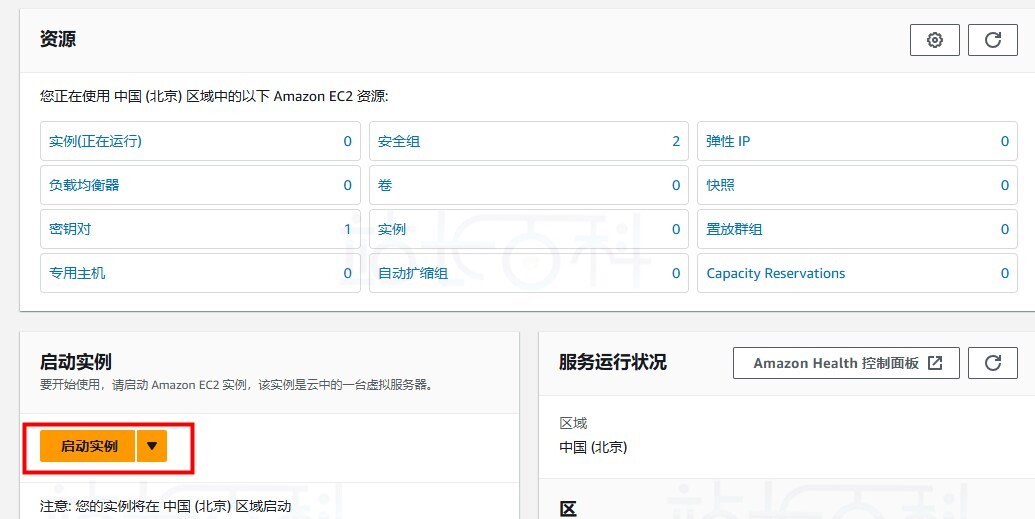Open Capacity Reservations resource link
The width and height of the screenshot is (1035, 519).
tap(776, 273)
